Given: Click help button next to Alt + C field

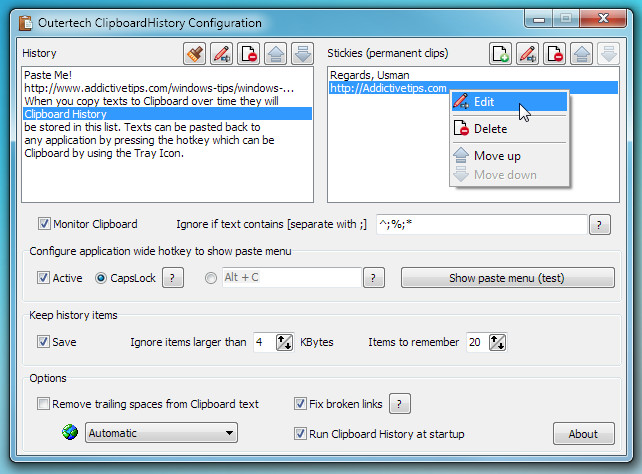Looking at the screenshot, I should (374, 278).
